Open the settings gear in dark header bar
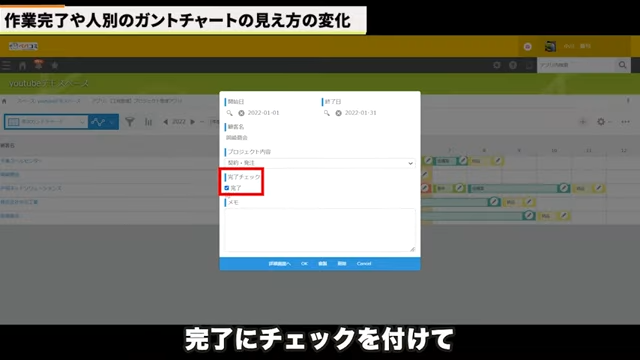 point(497,65)
